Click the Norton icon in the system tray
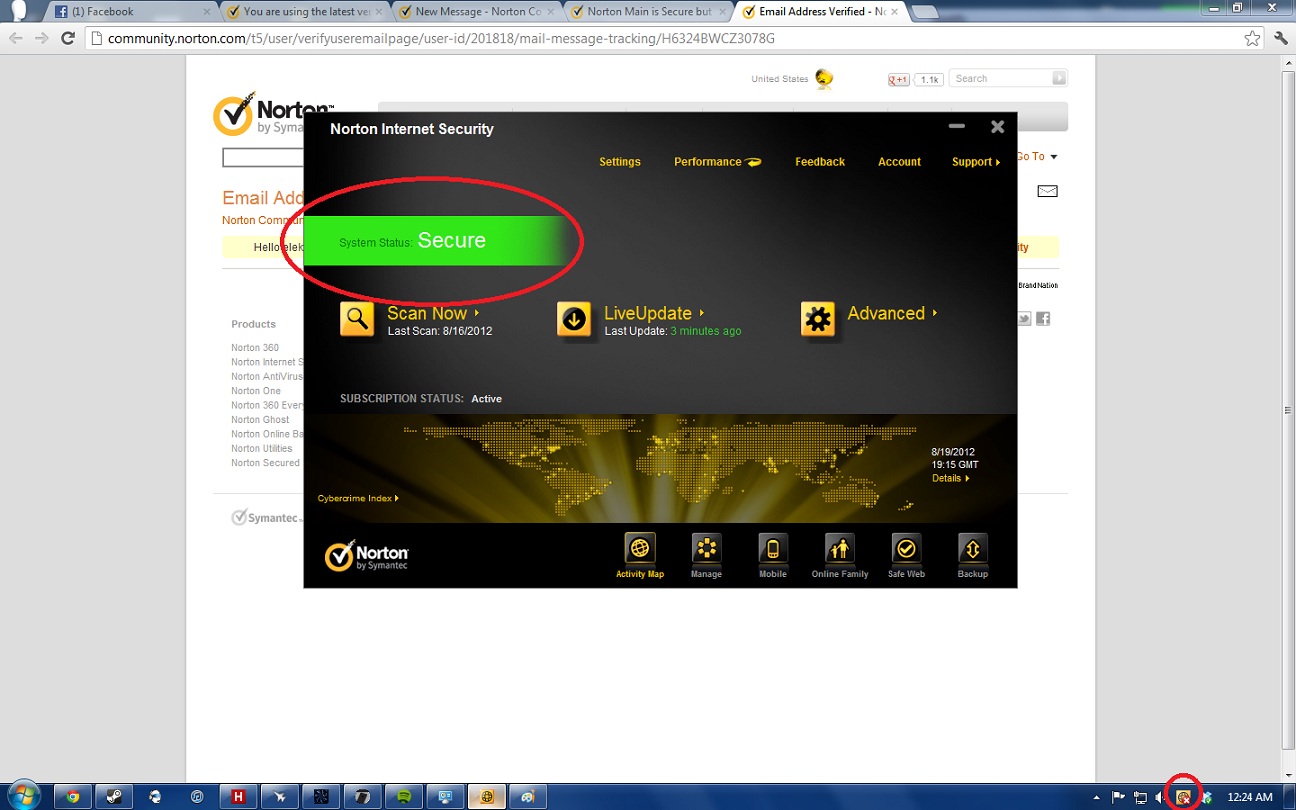The height and width of the screenshot is (810, 1296). click(1184, 797)
